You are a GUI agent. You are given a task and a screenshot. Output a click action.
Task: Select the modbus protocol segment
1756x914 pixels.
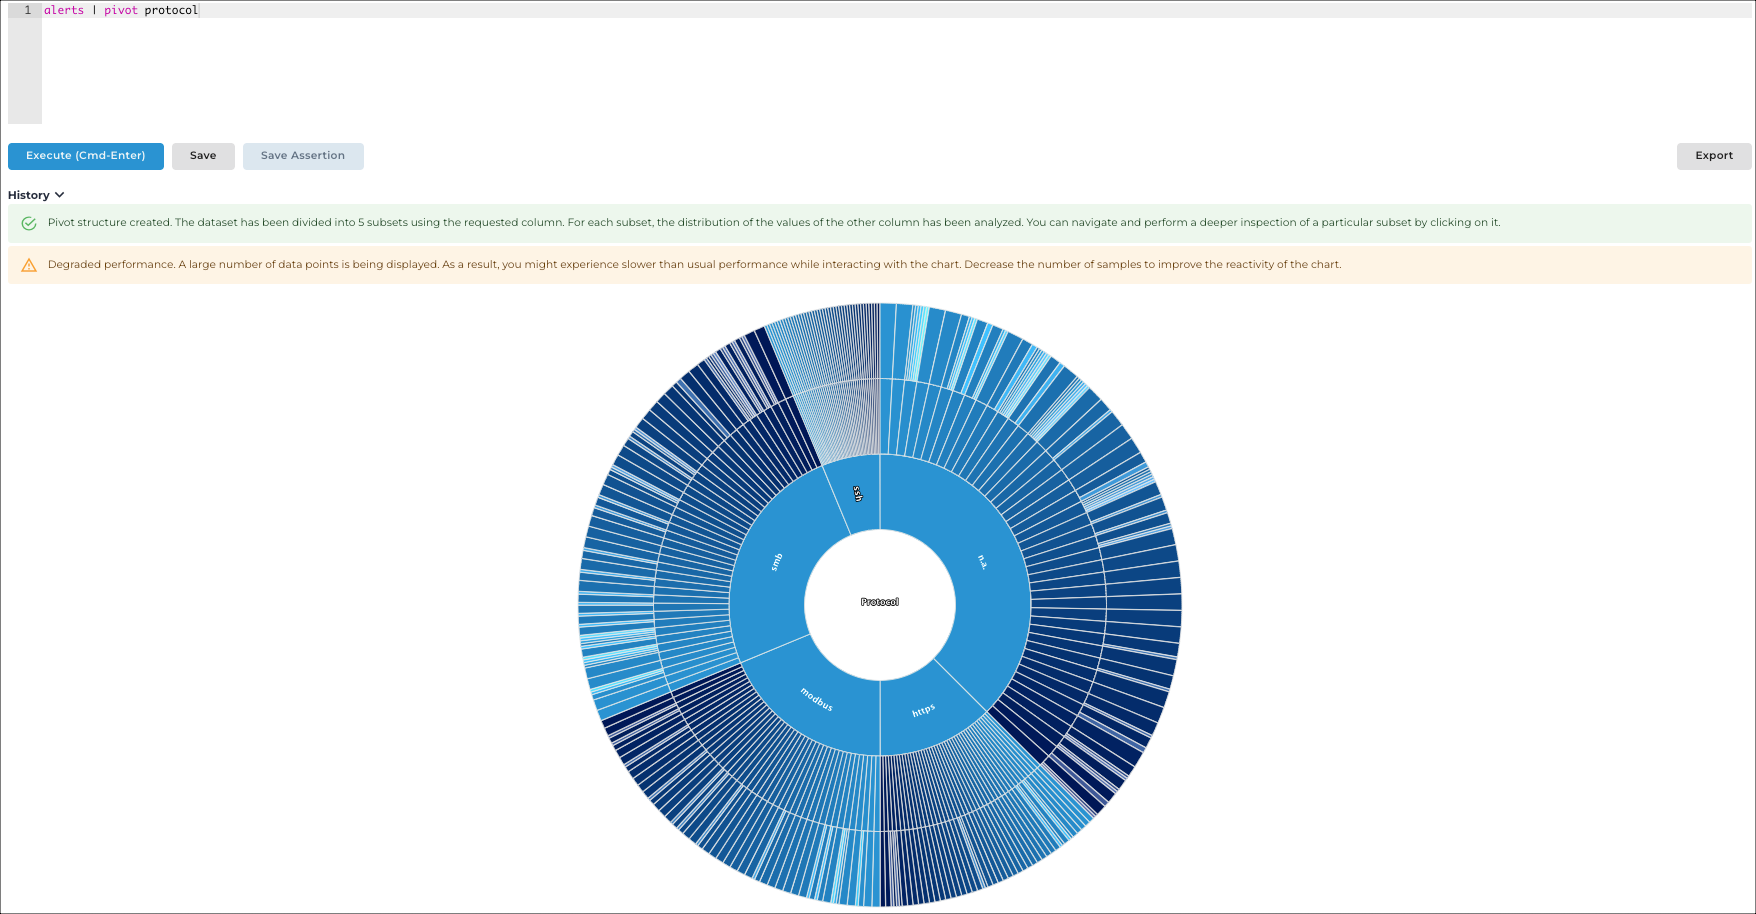tap(816, 699)
